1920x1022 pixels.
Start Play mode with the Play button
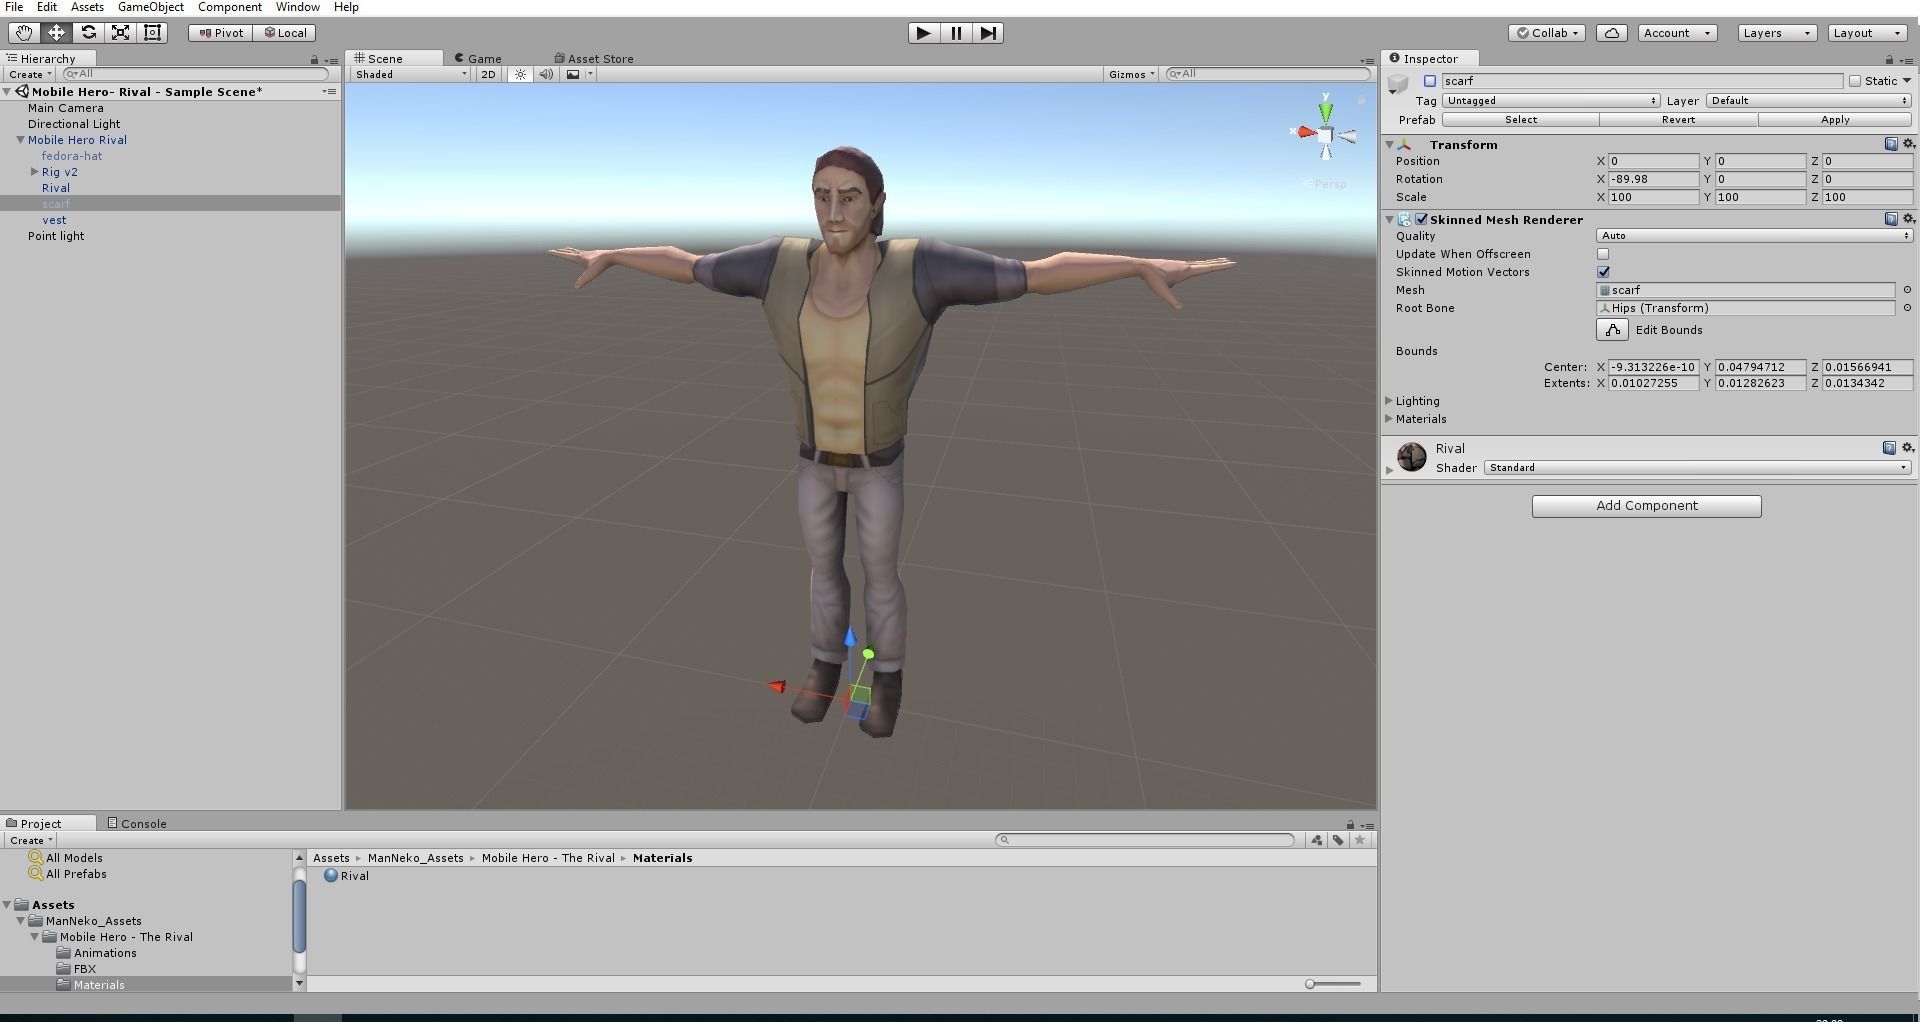[923, 33]
